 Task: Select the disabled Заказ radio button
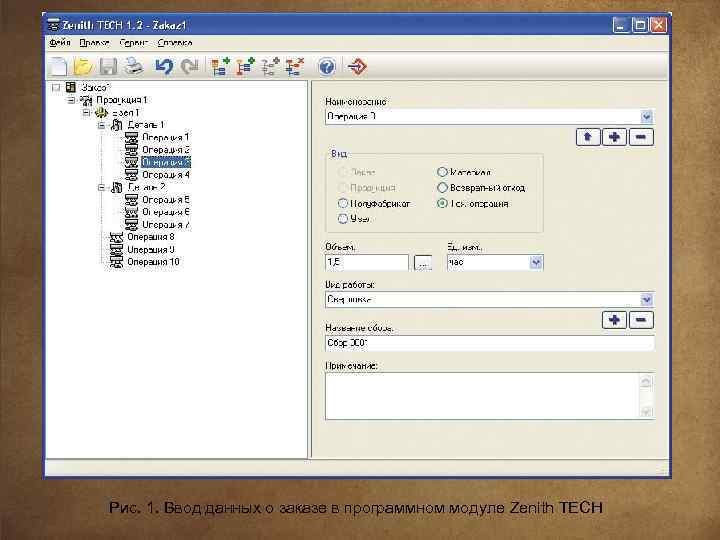coord(343,172)
